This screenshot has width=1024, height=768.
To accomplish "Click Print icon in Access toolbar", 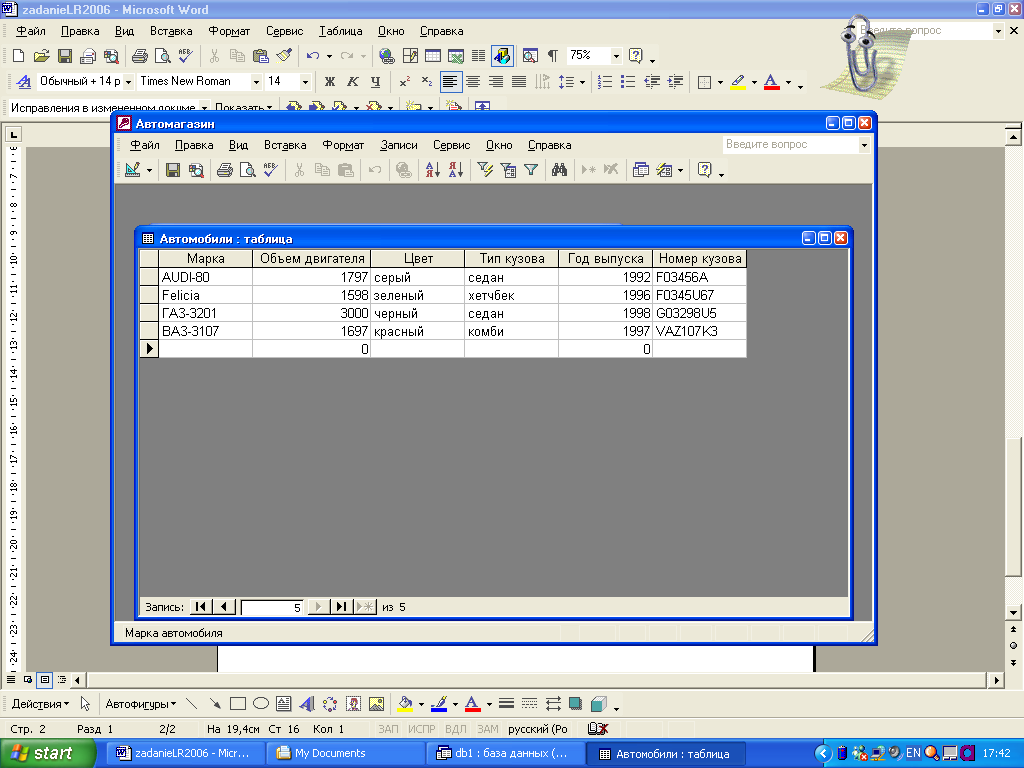I will click(225, 170).
